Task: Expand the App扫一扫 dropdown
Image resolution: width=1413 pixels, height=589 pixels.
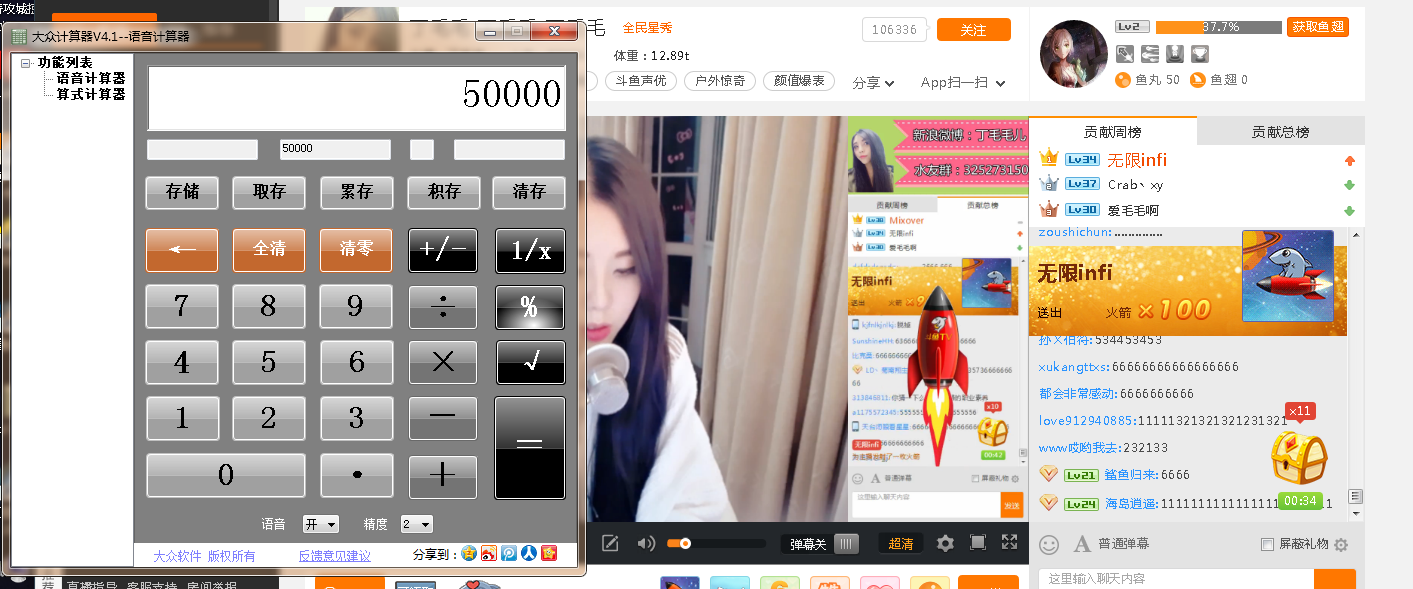Action: (x=962, y=83)
